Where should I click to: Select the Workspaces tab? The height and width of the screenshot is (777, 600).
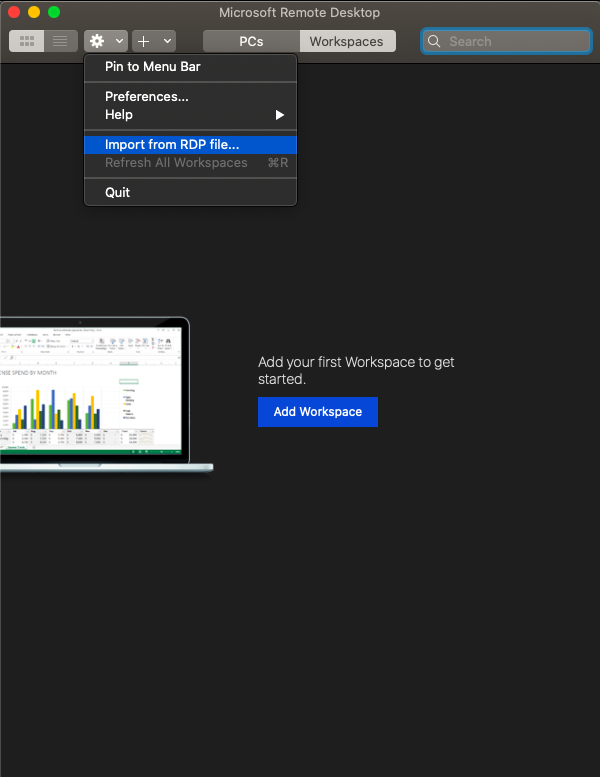[347, 41]
